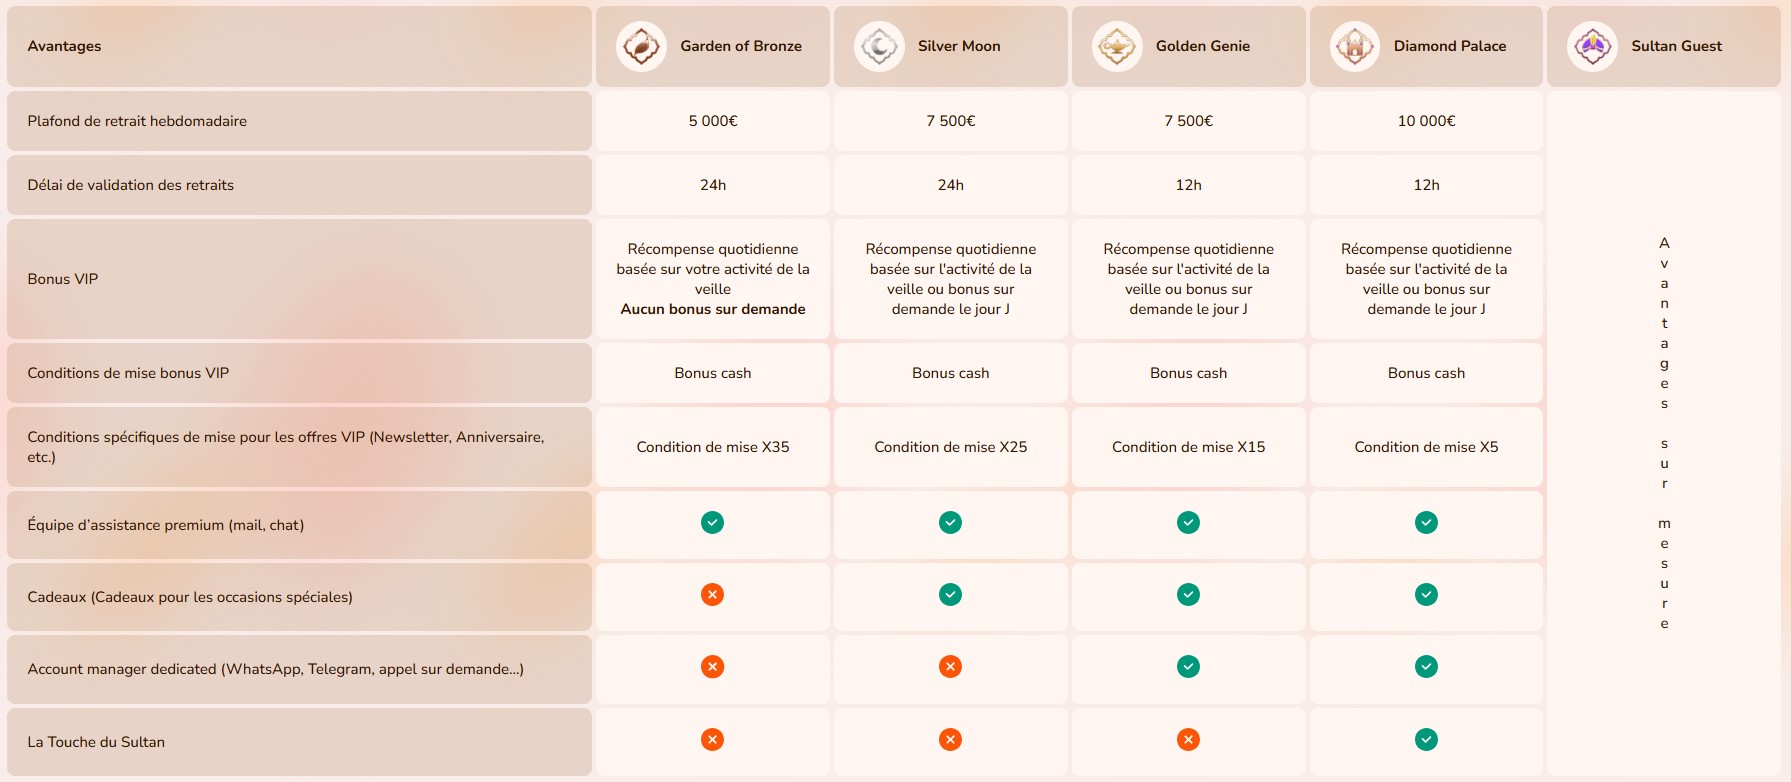Image resolution: width=1791 pixels, height=782 pixels.
Task: Click orange cross for Silver Moon account manager
Action: point(950,667)
